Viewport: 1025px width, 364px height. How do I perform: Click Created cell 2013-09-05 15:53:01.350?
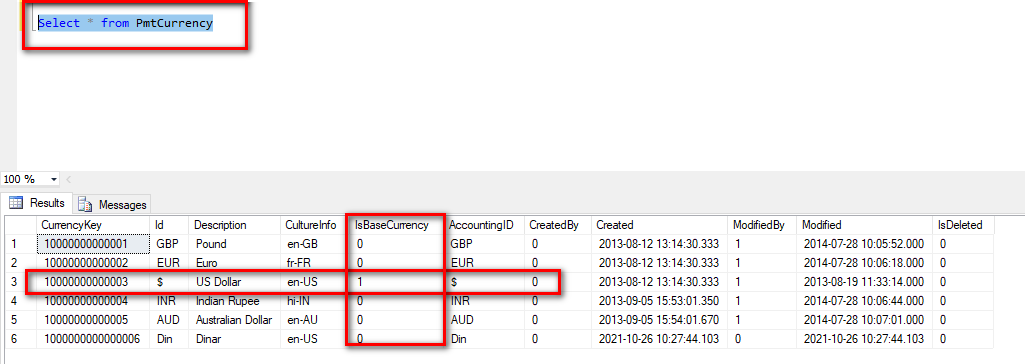pos(660,301)
